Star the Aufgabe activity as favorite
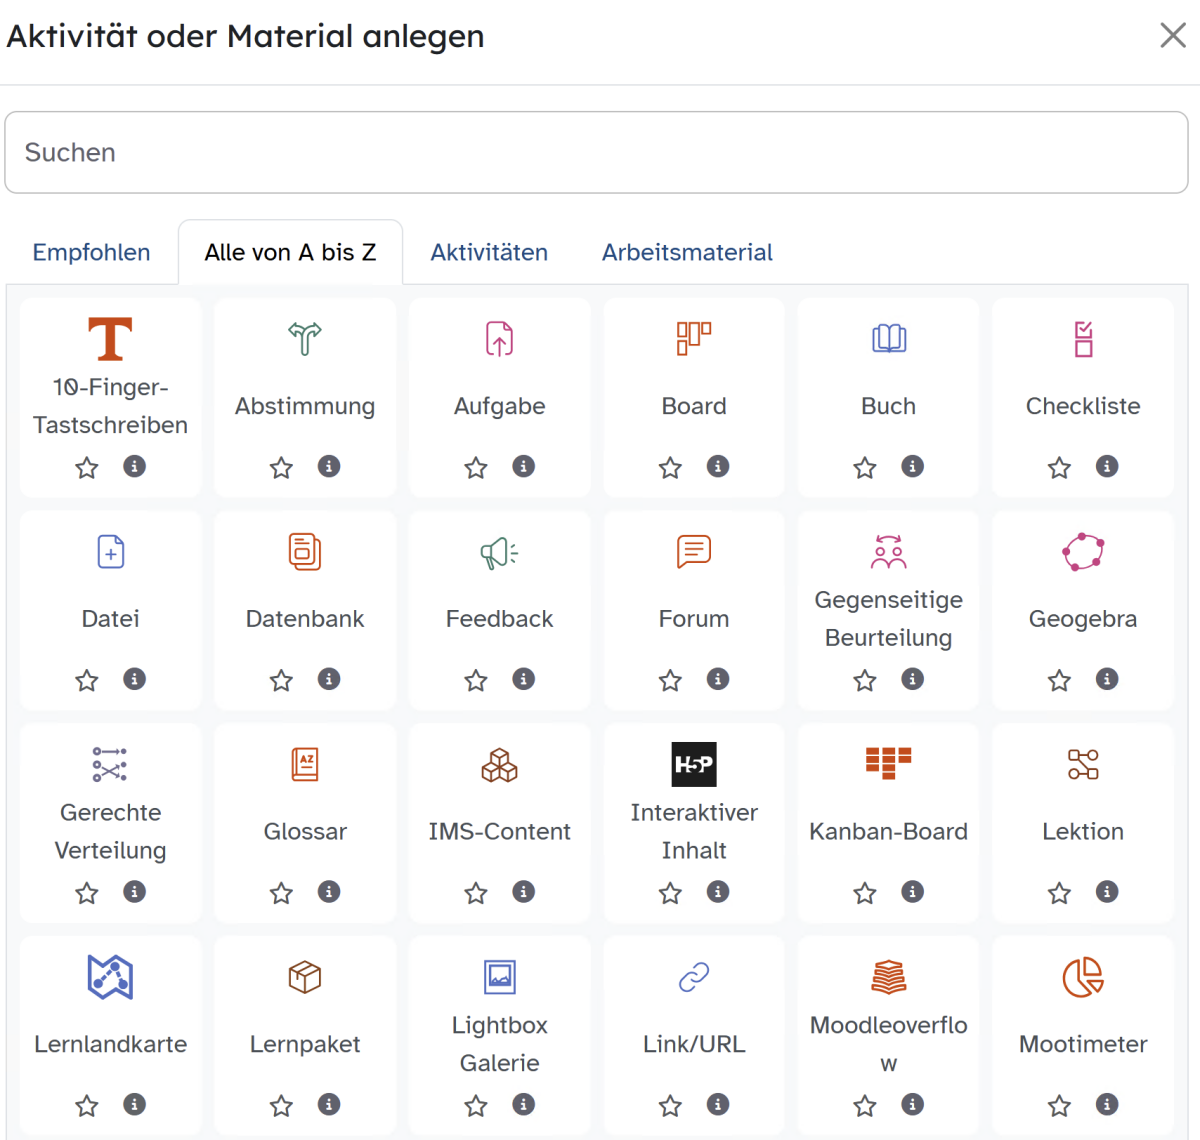1200x1140 pixels. click(x=476, y=467)
